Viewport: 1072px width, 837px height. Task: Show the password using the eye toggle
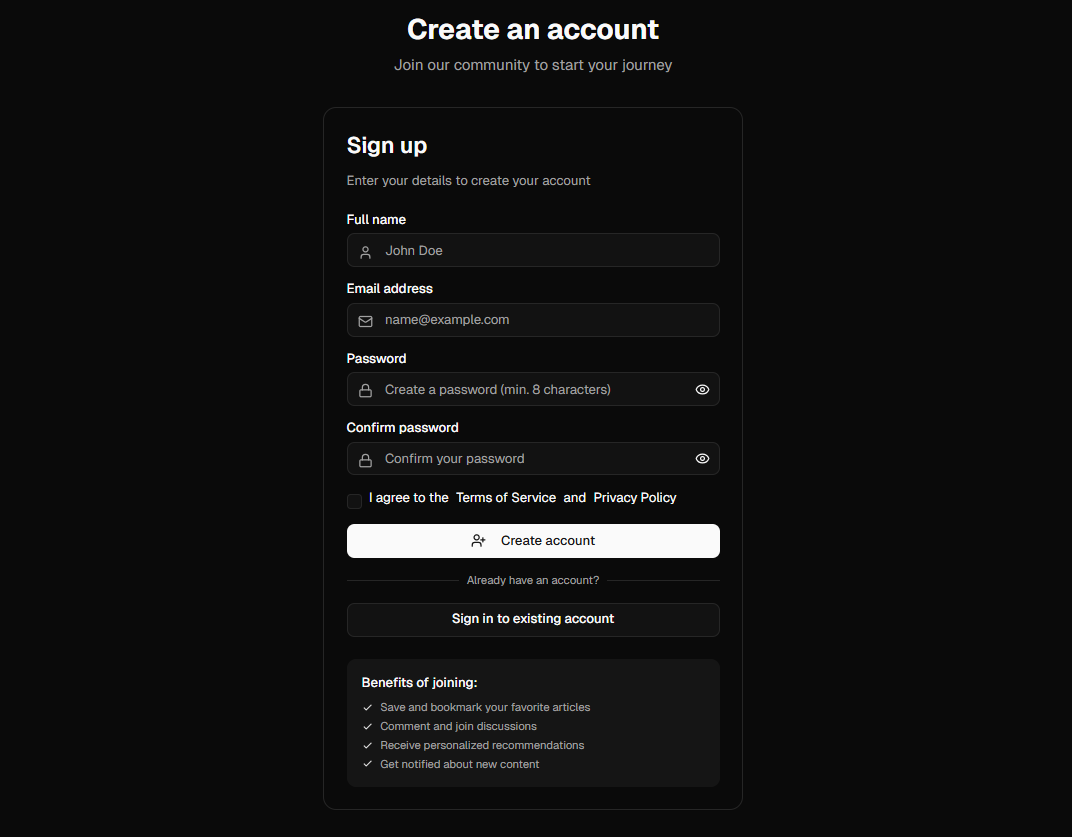pos(702,389)
